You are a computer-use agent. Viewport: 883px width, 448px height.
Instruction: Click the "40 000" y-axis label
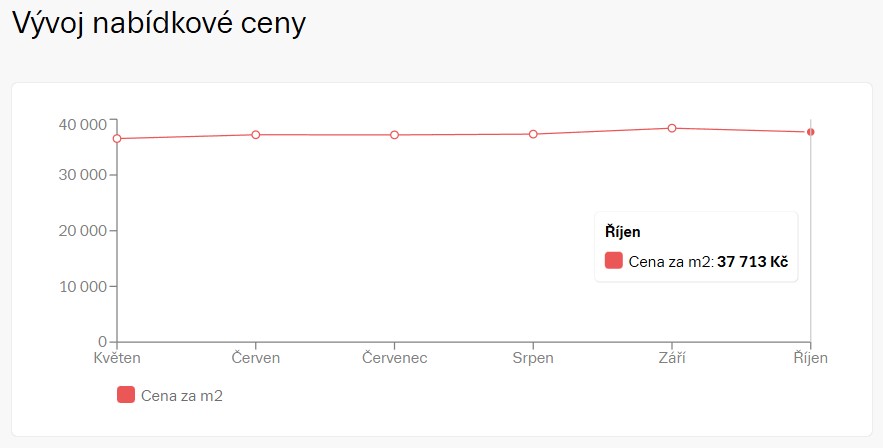83,124
